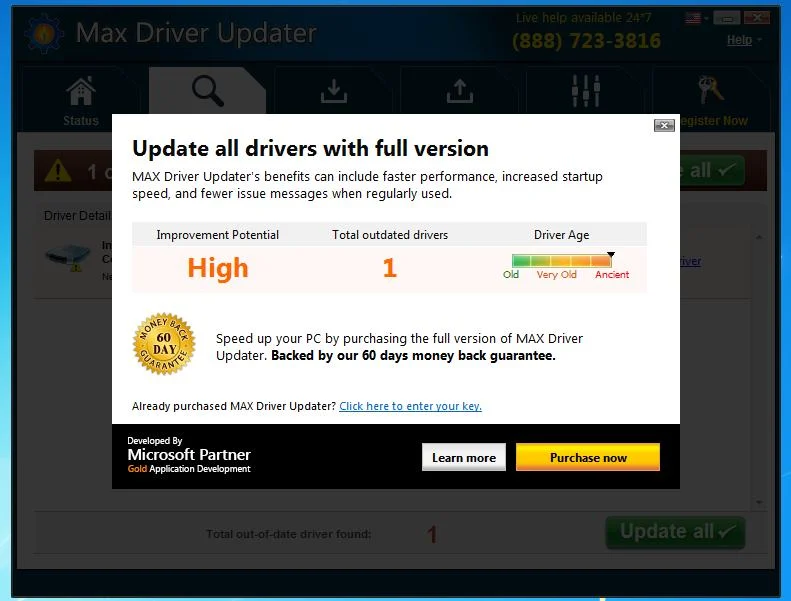Open the download arrow tab

pos(333,91)
